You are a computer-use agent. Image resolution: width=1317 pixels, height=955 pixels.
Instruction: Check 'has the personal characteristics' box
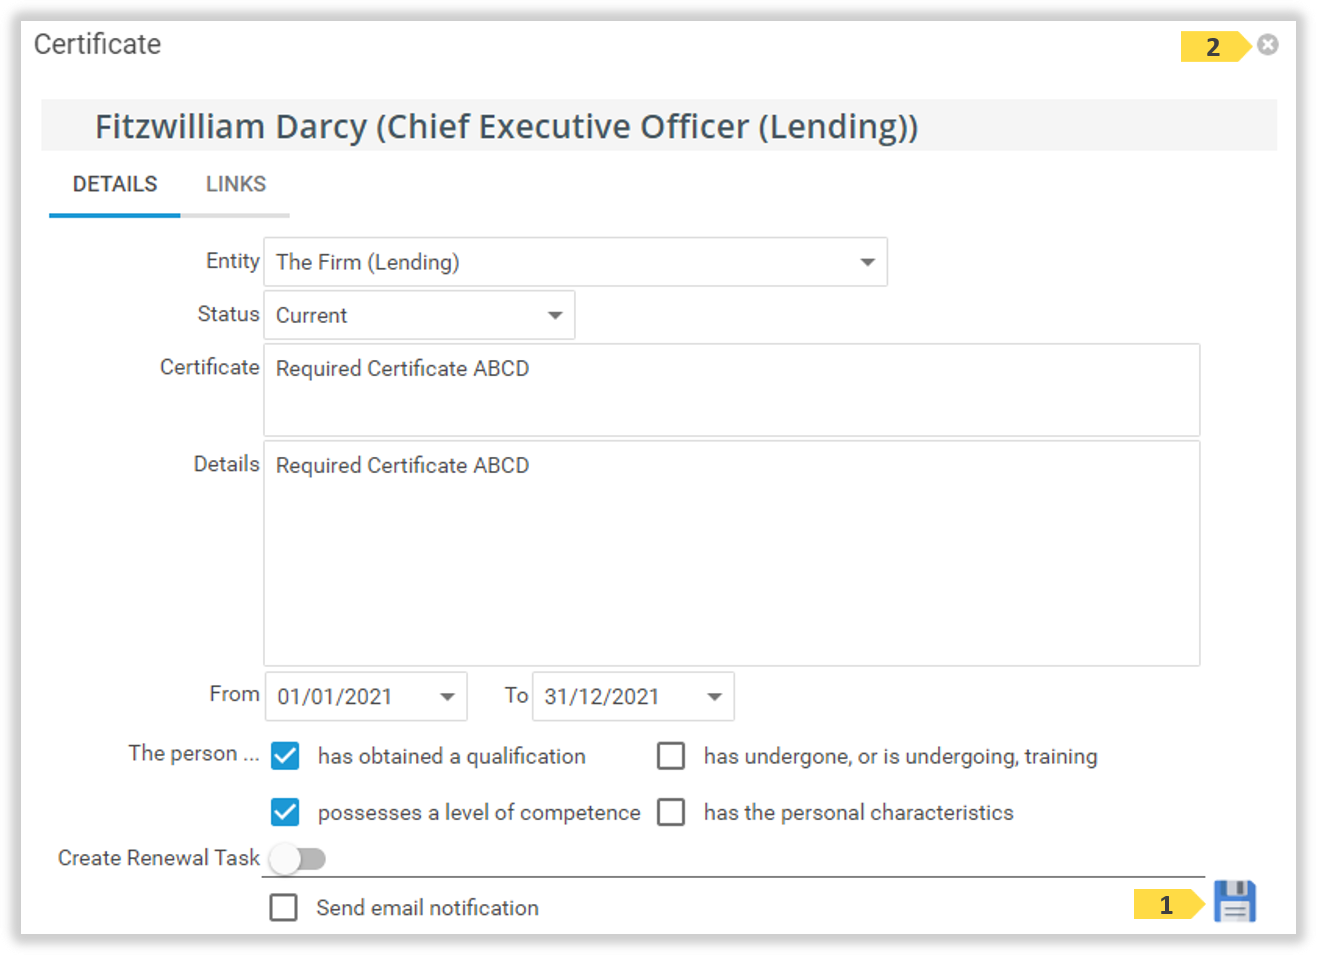point(671,812)
